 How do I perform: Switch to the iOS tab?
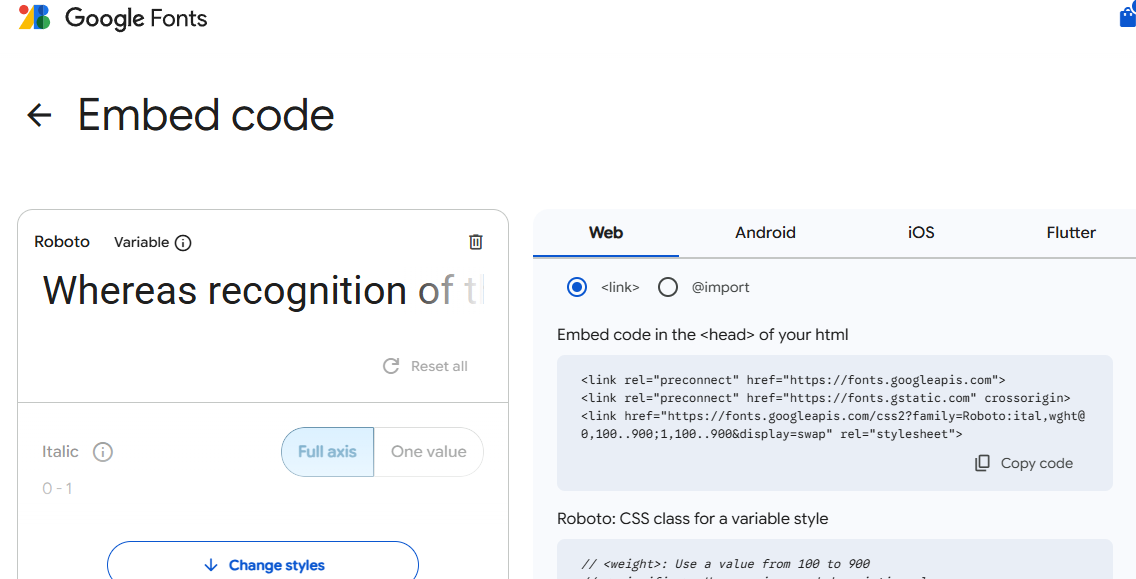921,233
